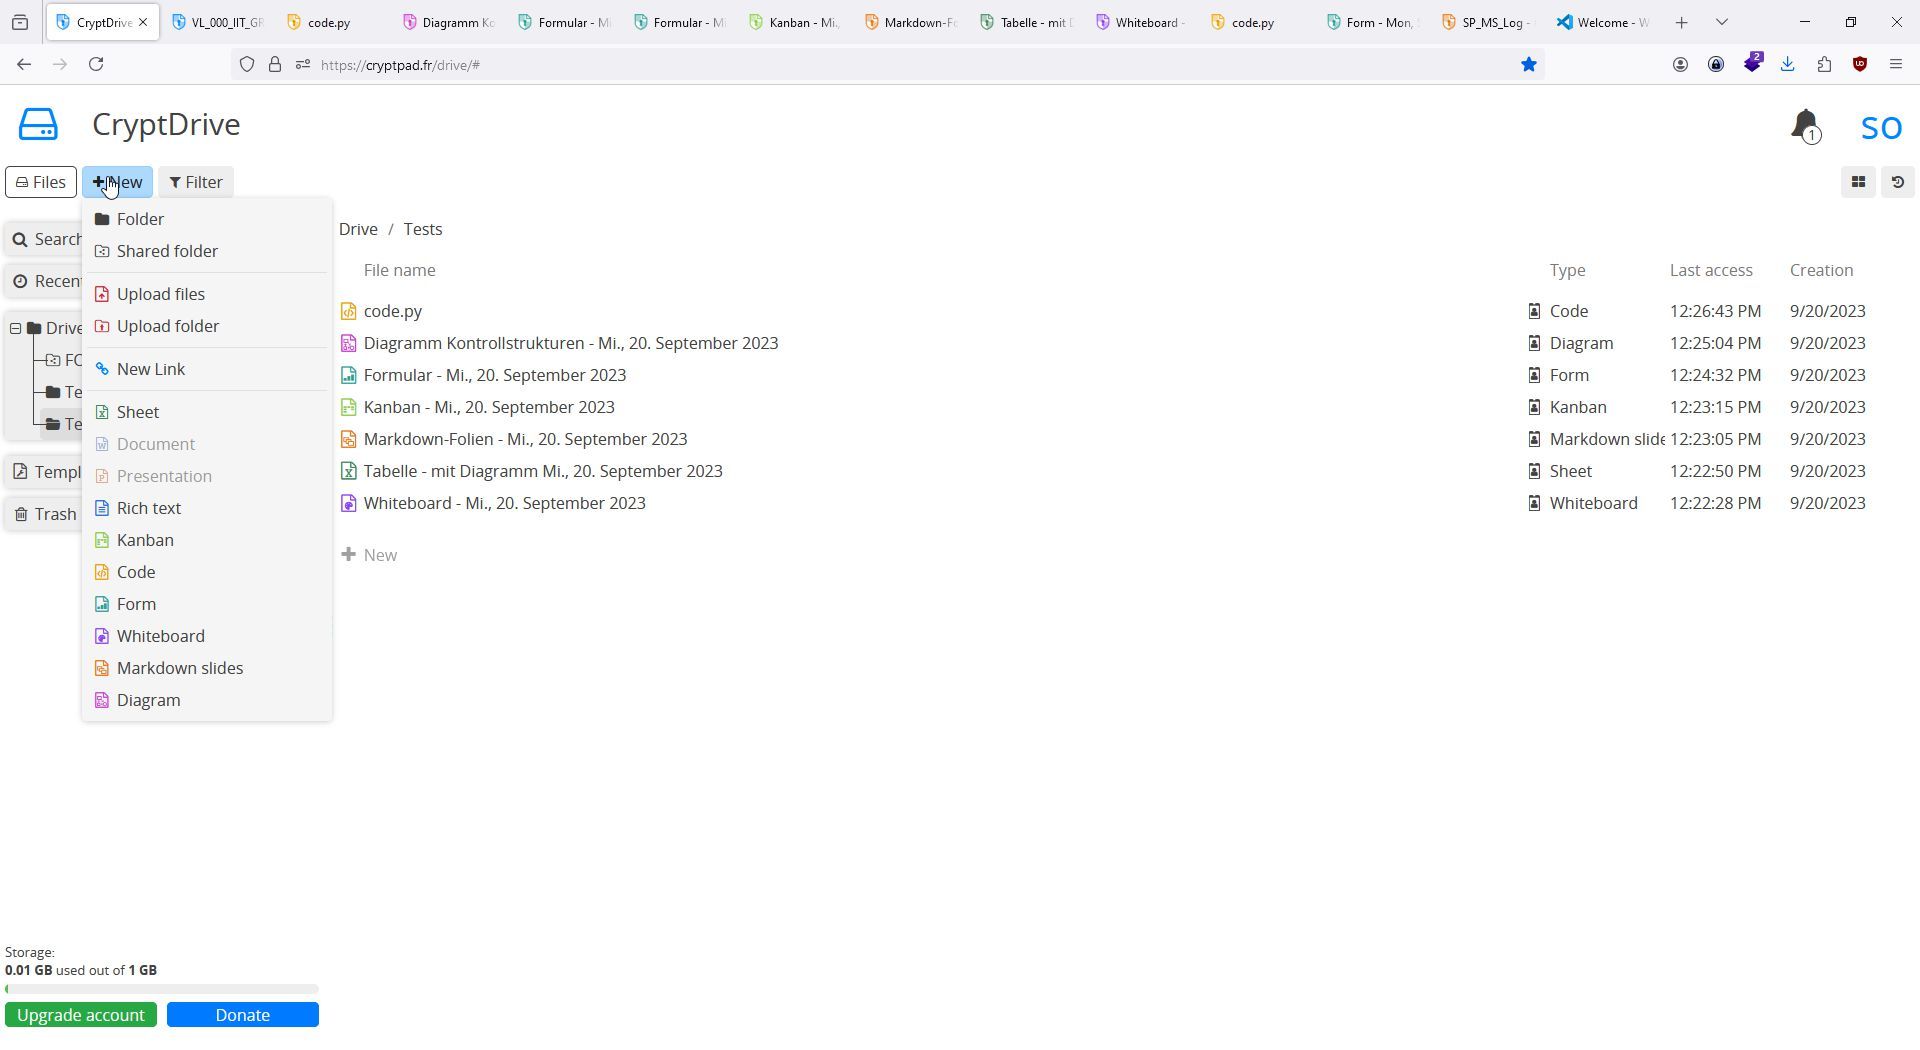This screenshot has width=1920, height=1050.
Task: Sort by Type column header
Action: point(1567,270)
